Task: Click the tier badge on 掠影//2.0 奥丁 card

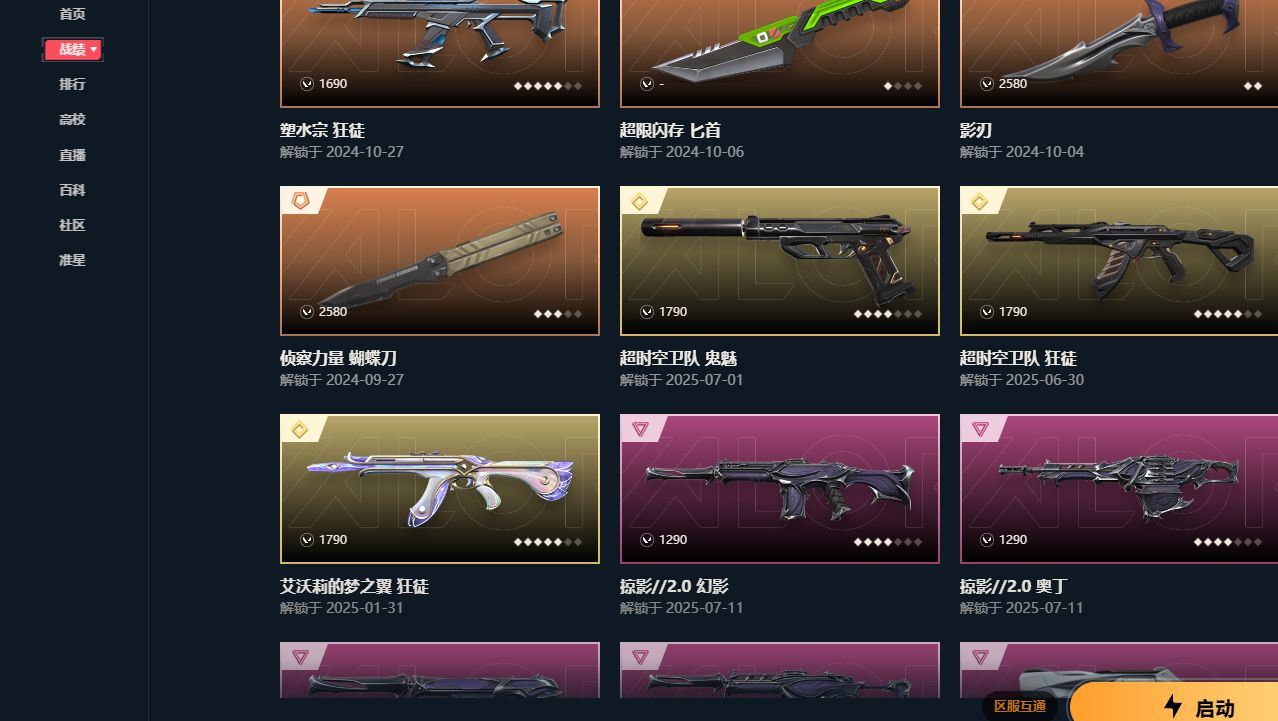Action: tap(980, 429)
